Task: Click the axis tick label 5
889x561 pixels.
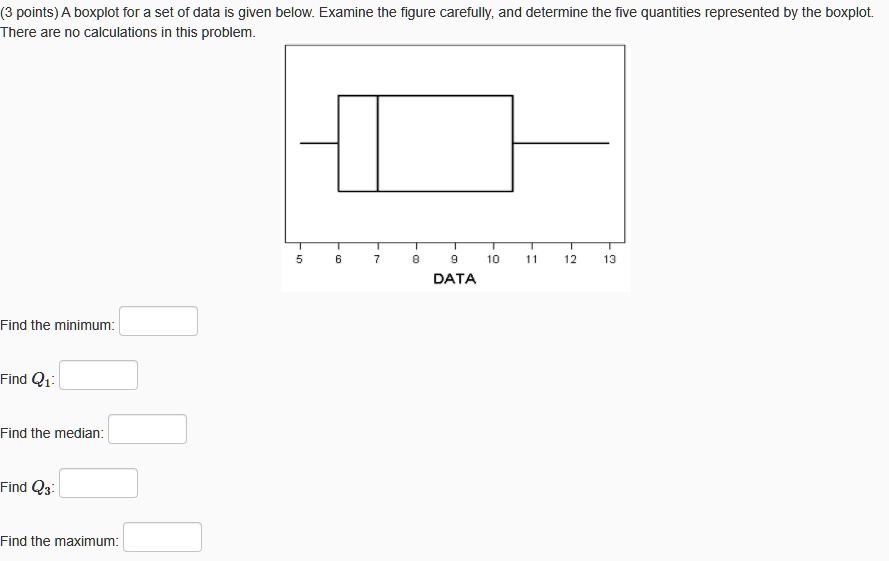Action: click(299, 259)
